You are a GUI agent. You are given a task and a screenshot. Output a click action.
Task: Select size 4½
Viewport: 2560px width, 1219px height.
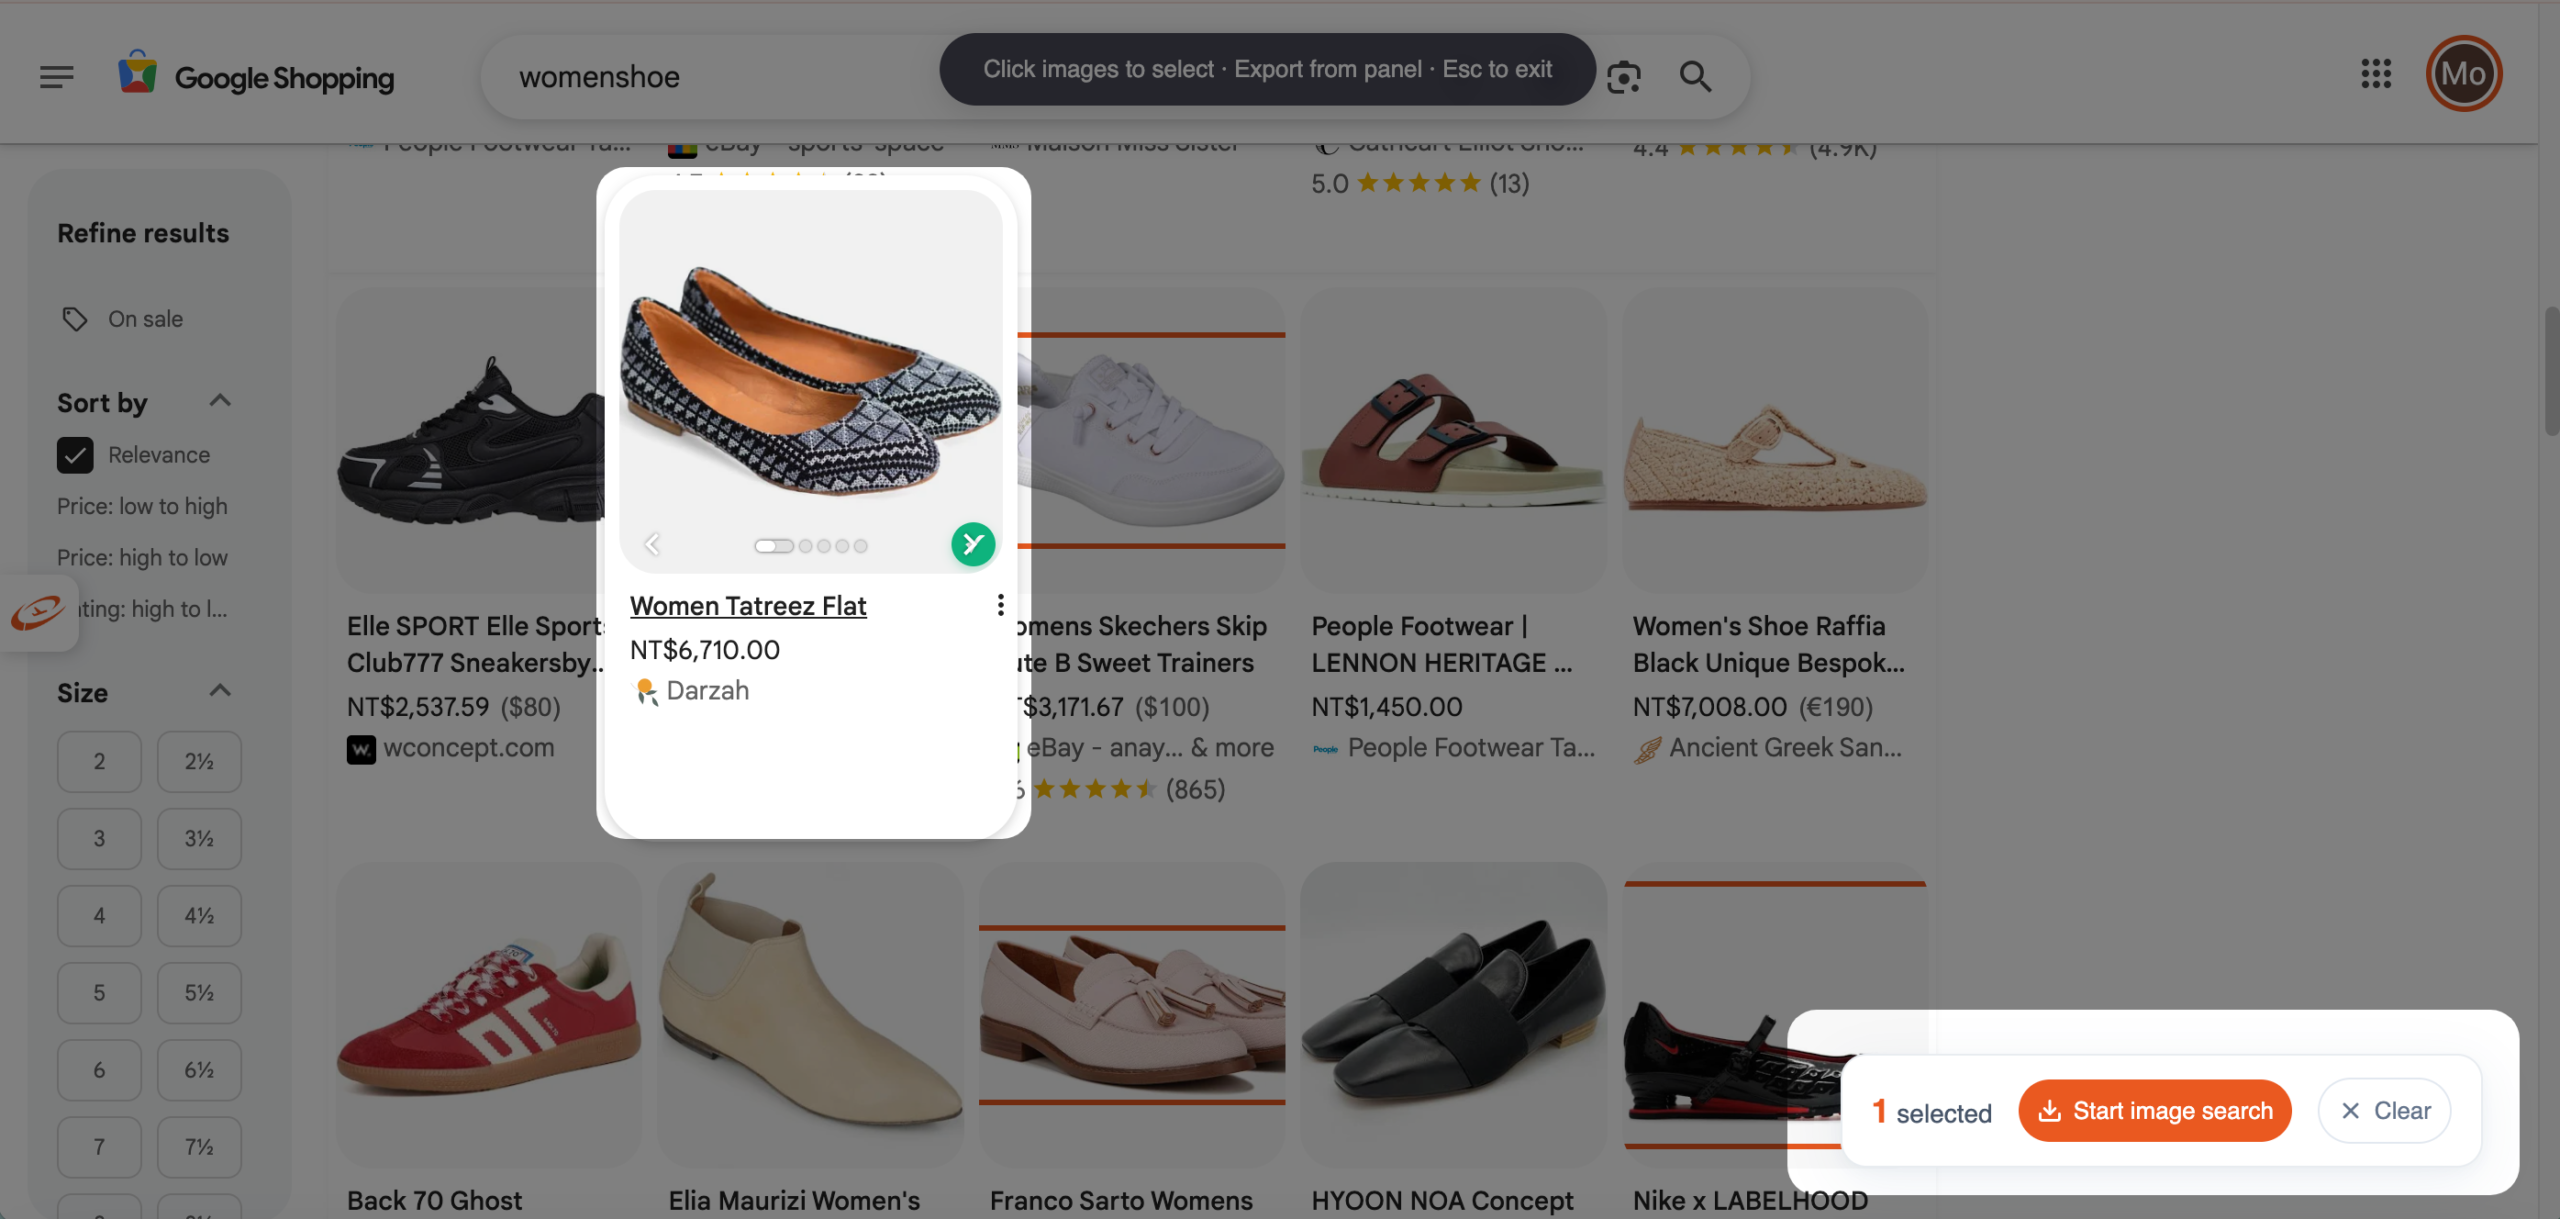click(x=199, y=916)
